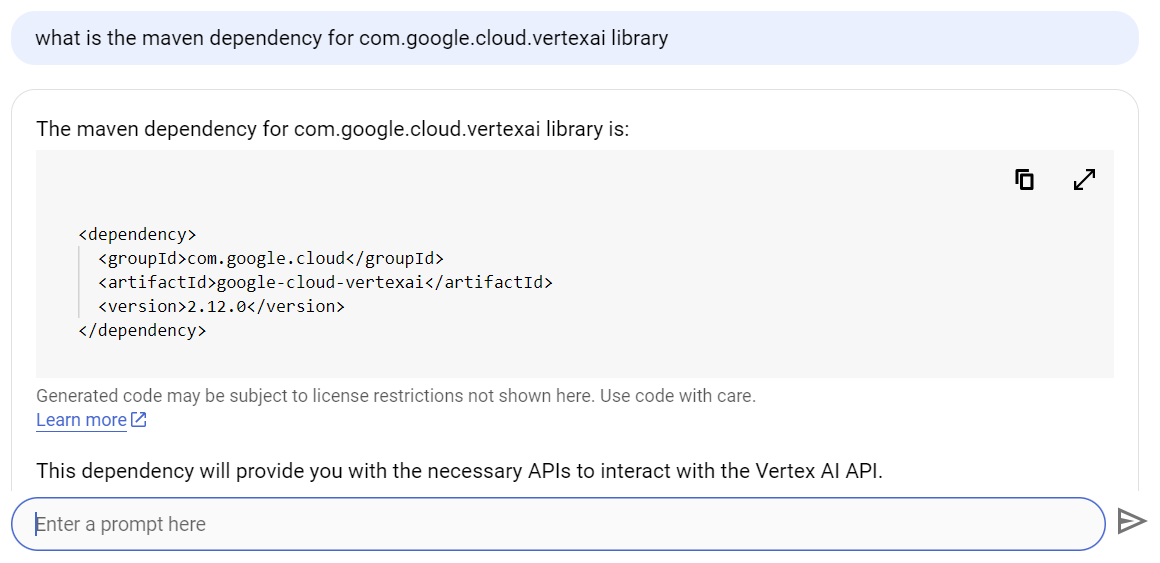The height and width of the screenshot is (563, 1160).
Task: Click the google-cloud-vertexai artifact value
Action: point(320,283)
